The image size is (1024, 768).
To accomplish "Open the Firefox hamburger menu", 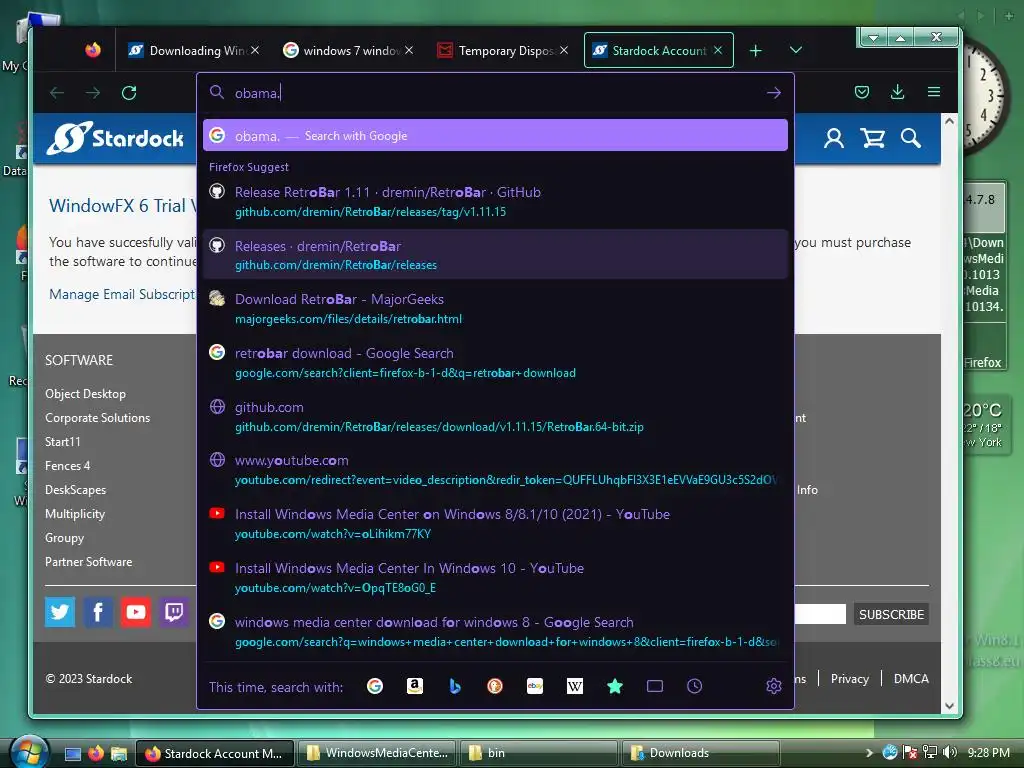I will point(934,92).
